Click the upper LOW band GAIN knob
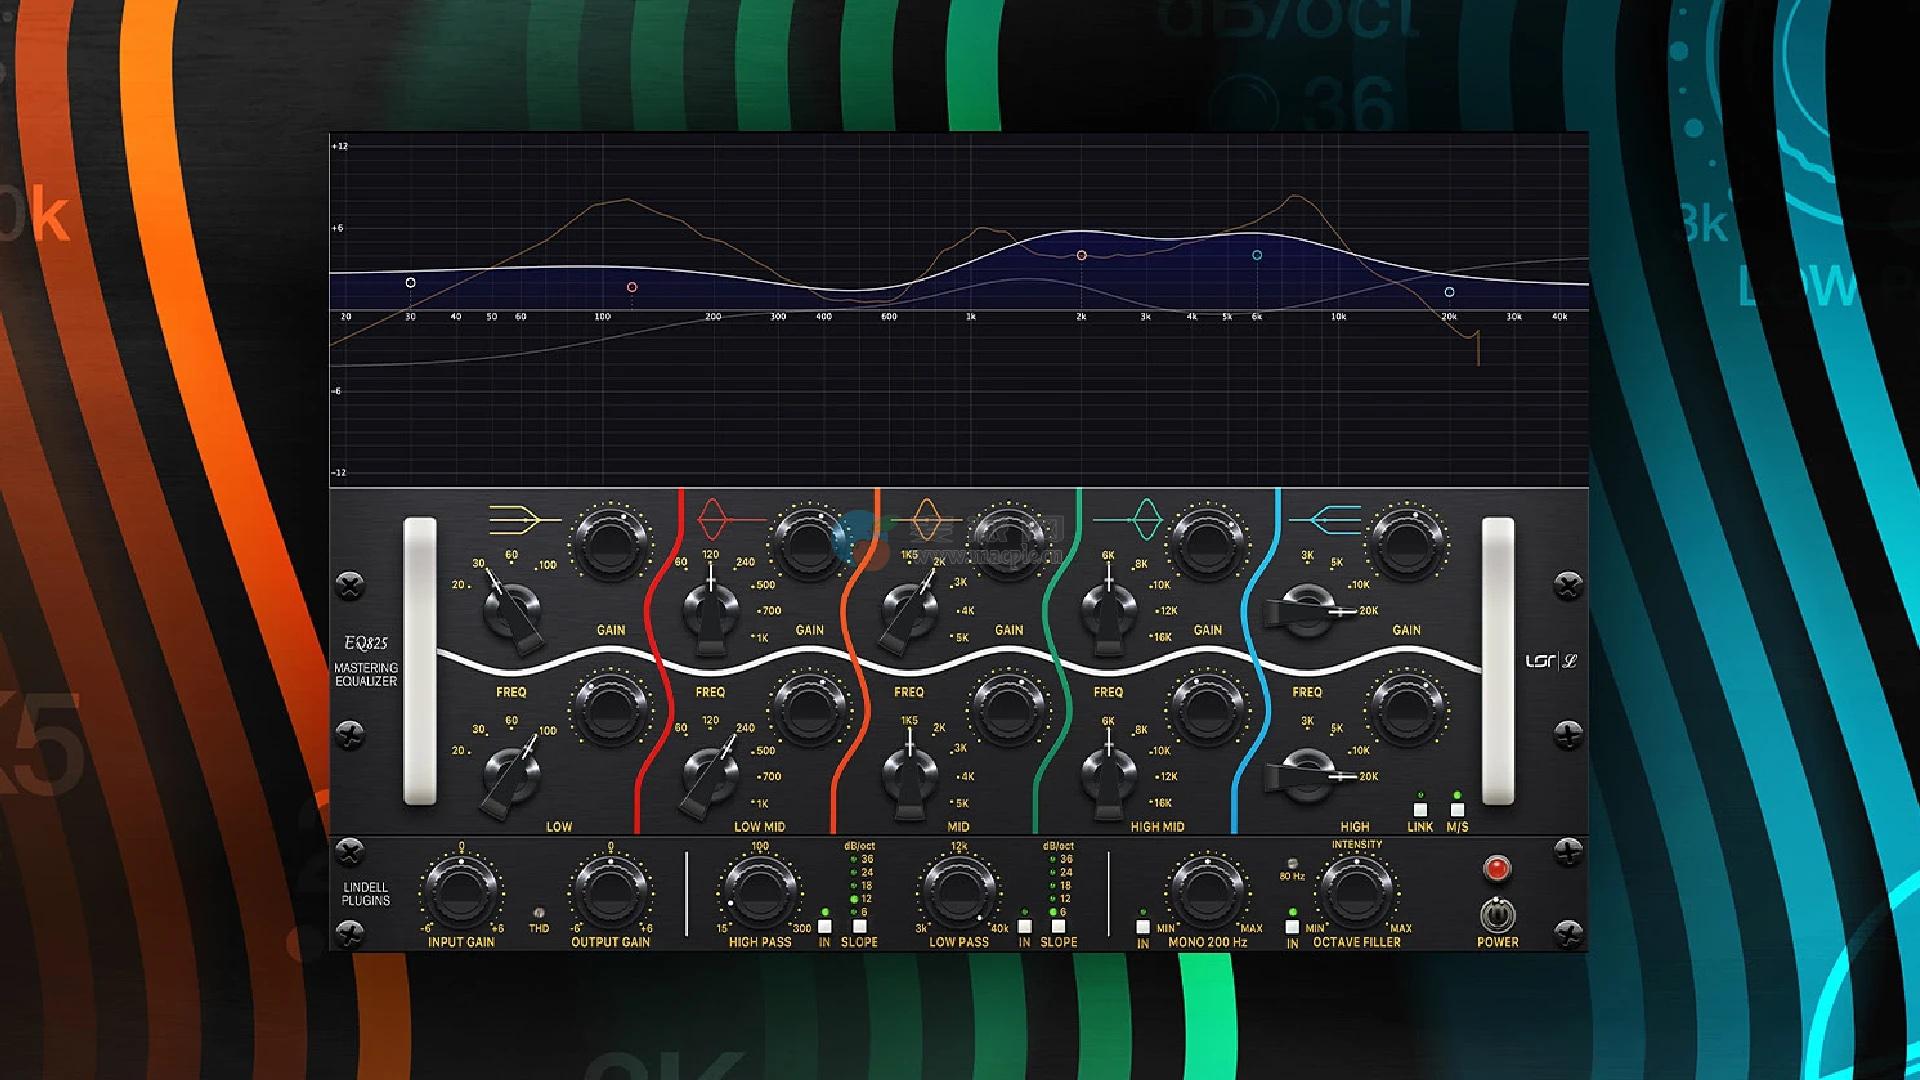 610,545
